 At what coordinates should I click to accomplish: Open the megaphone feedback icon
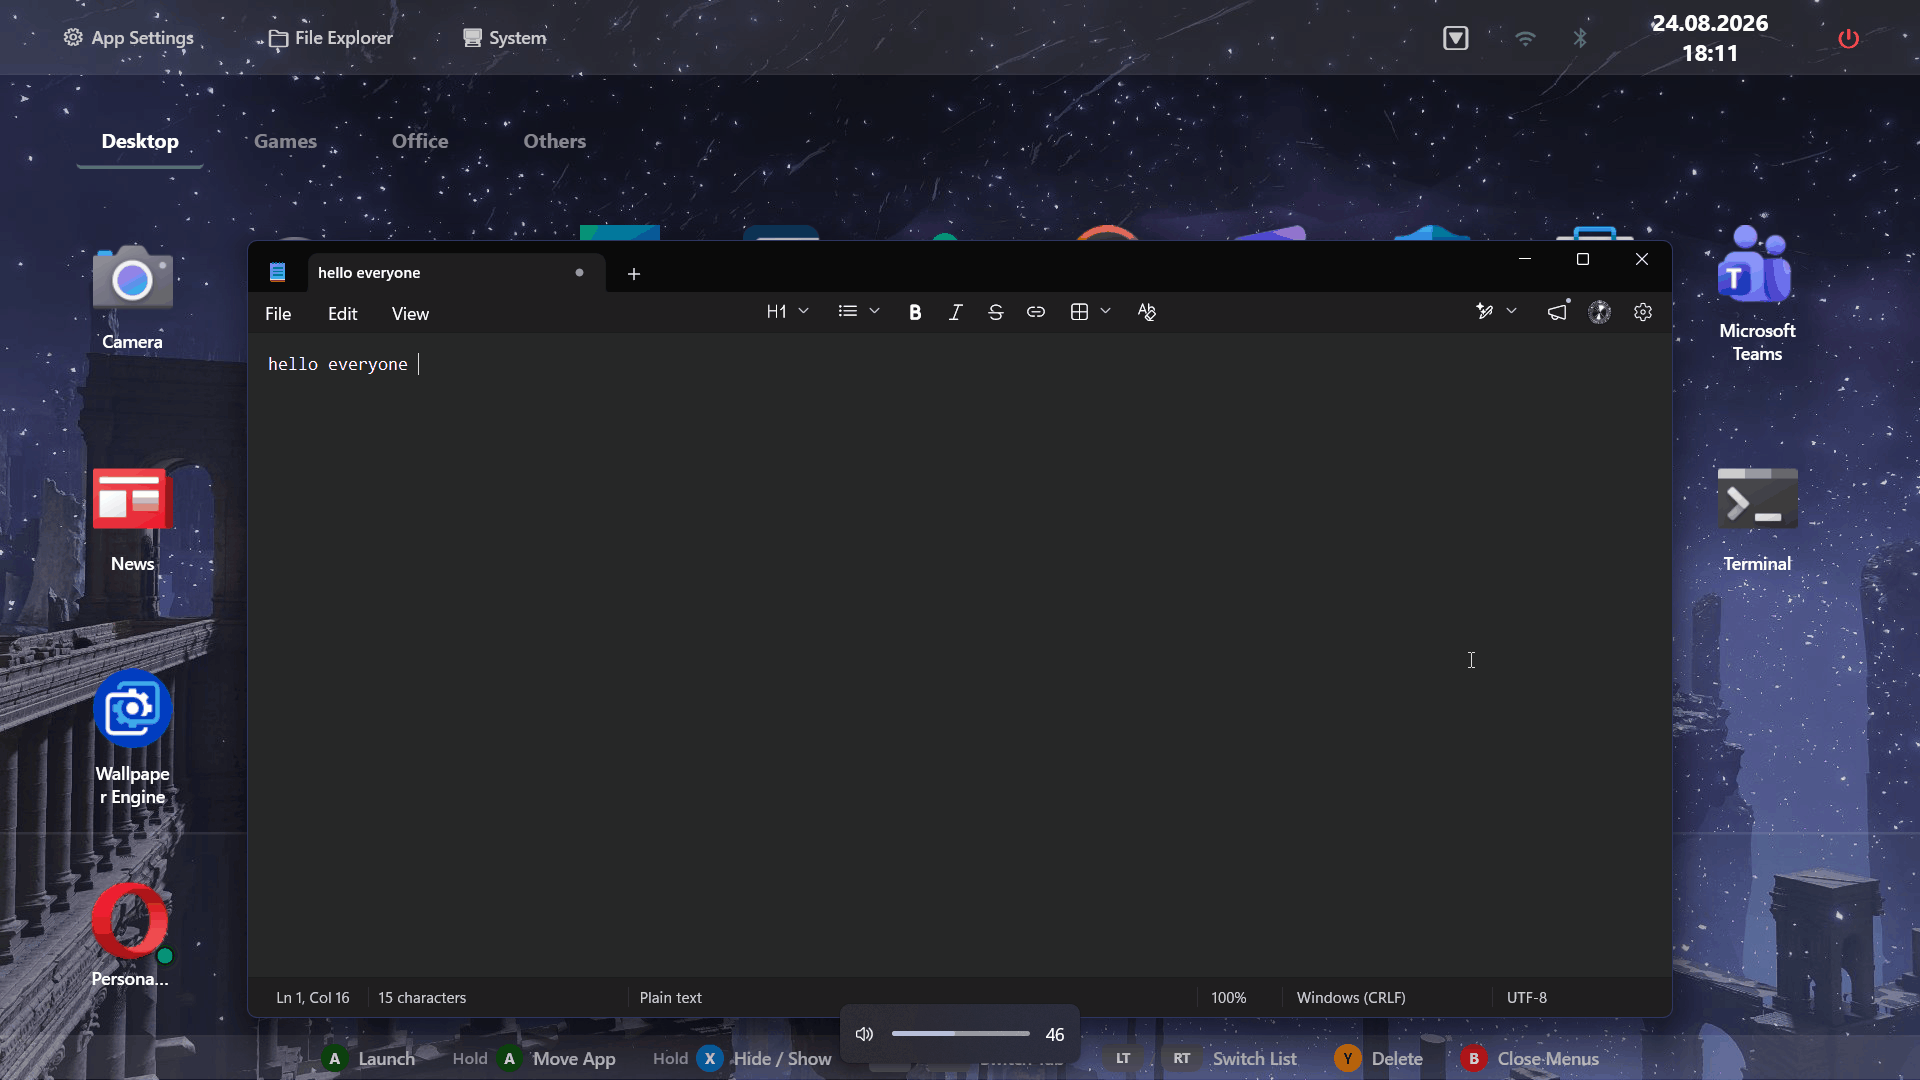point(1558,312)
